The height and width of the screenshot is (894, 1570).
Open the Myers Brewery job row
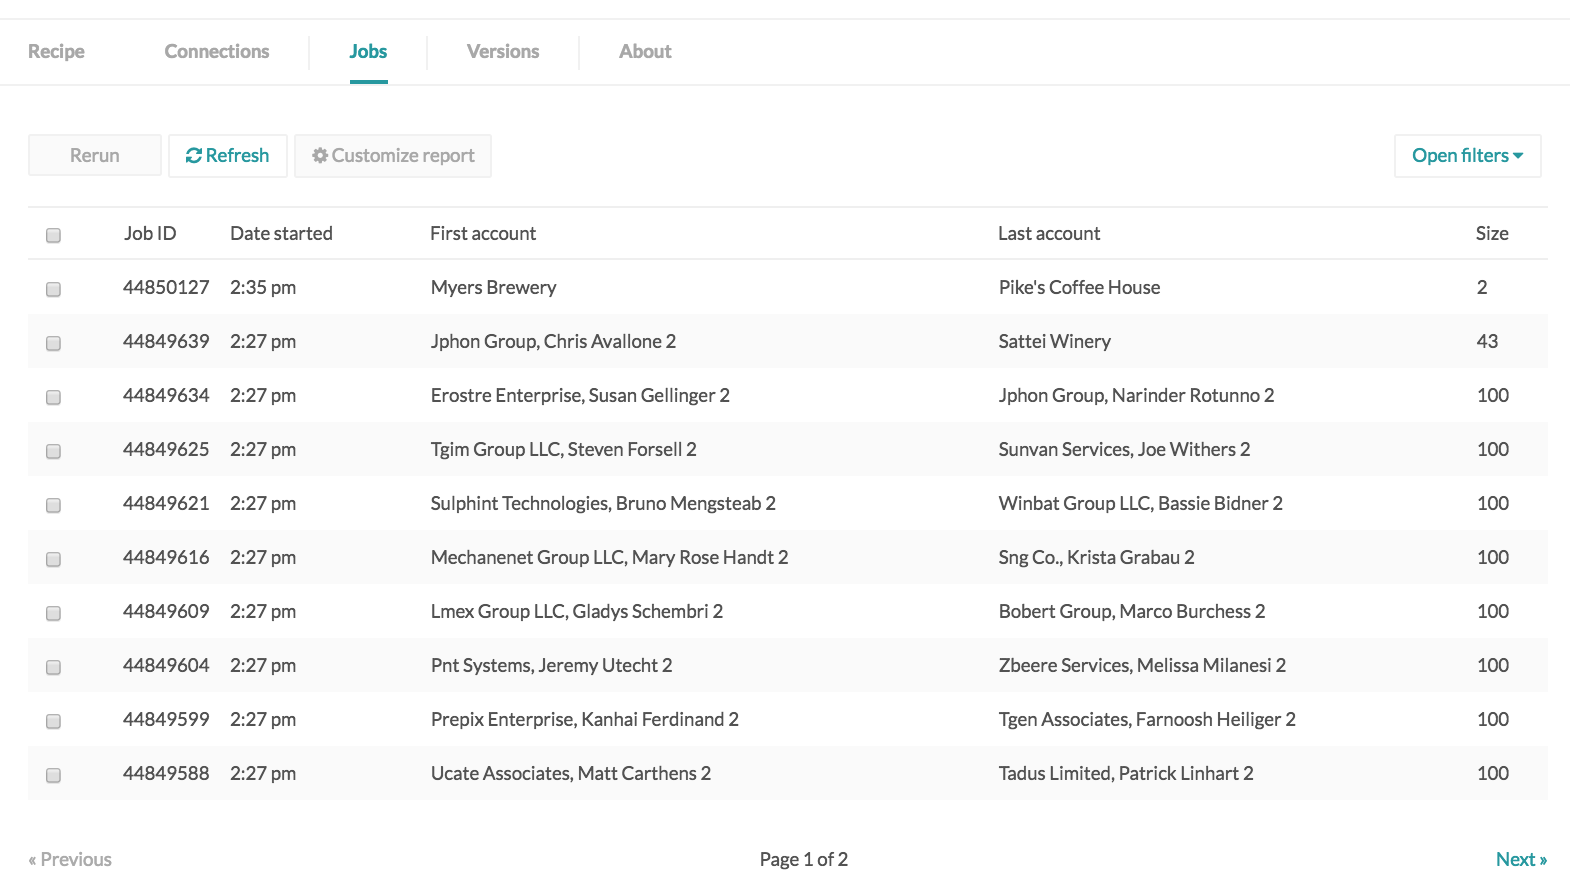(493, 288)
